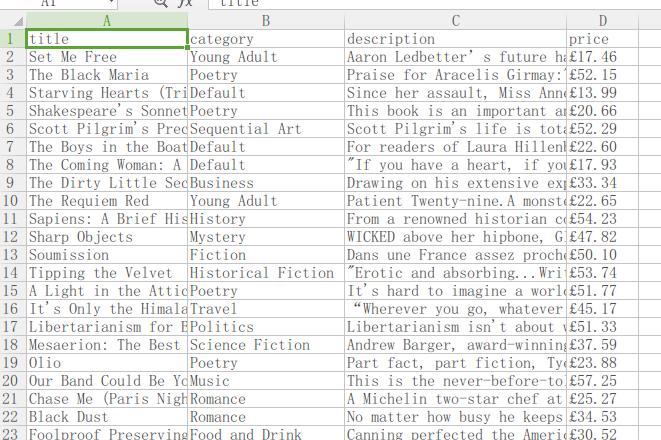
Task: Select the 'Olio' cell
Action: (107, 363)
